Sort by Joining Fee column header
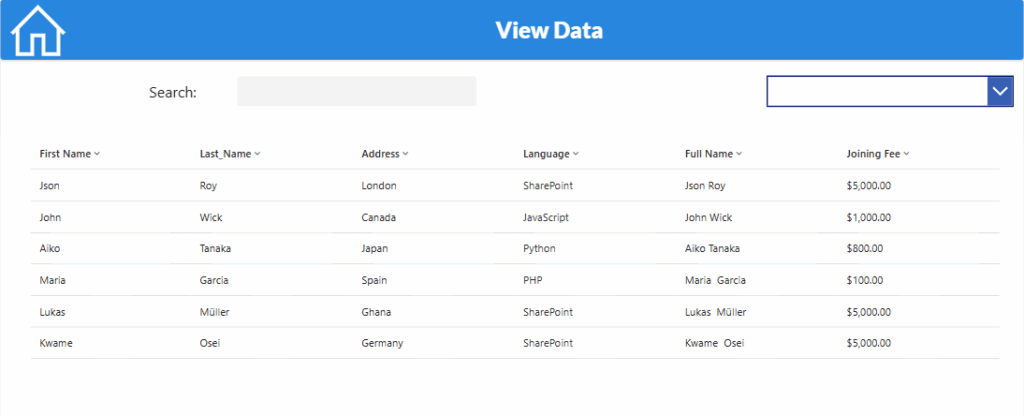This screenshot has width=1024, height=416. [878, 154]
